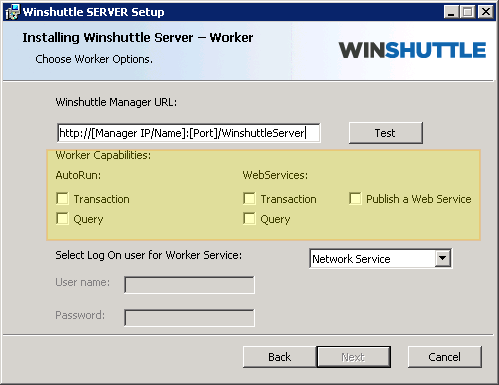Viewport: 499px width, 385px height.
Task: Click the Test button
Action: point(386,133)
